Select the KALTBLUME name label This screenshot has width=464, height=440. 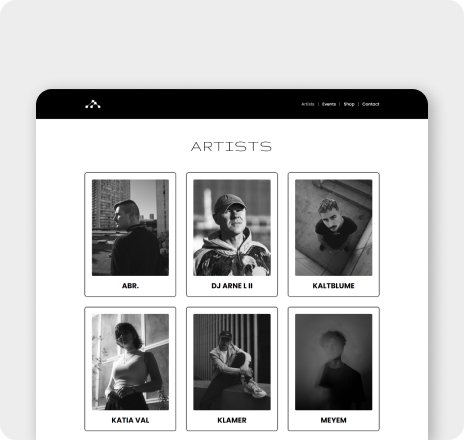pos(334,286)
